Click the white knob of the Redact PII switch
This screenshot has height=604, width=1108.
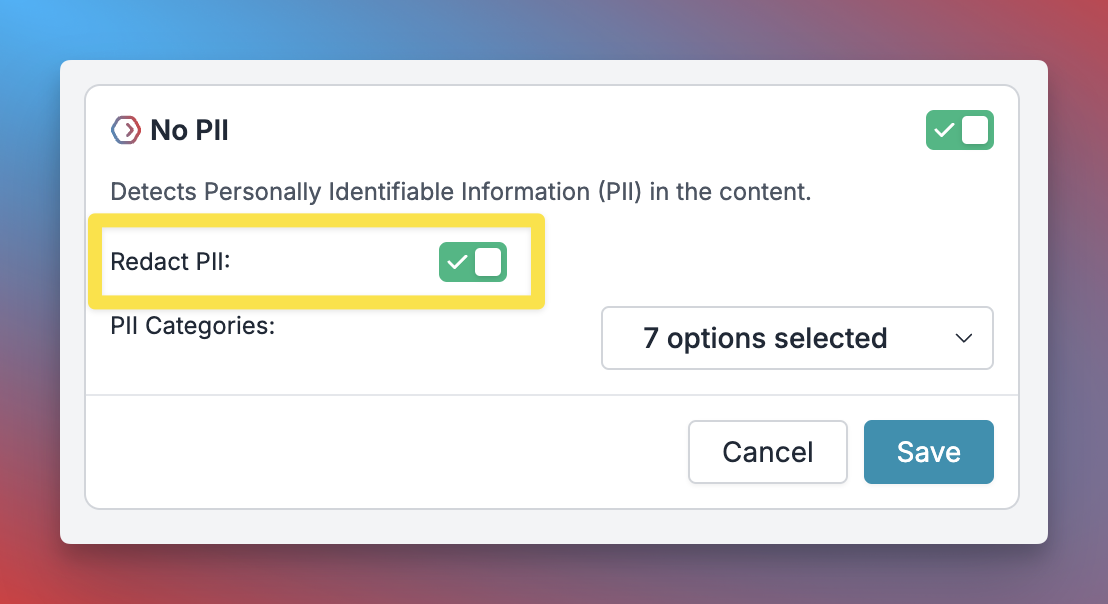[x=488, y=262]
